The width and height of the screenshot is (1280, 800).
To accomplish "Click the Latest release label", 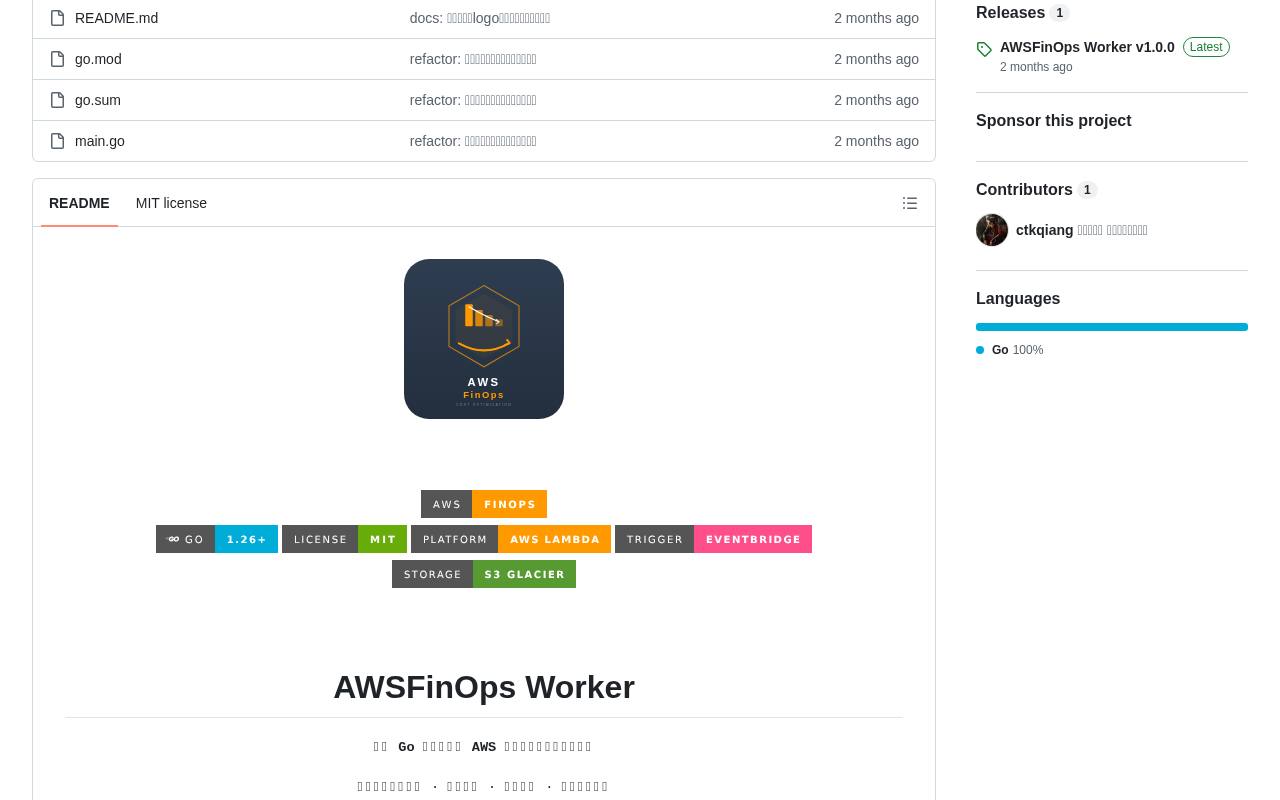I will 1206,47.
